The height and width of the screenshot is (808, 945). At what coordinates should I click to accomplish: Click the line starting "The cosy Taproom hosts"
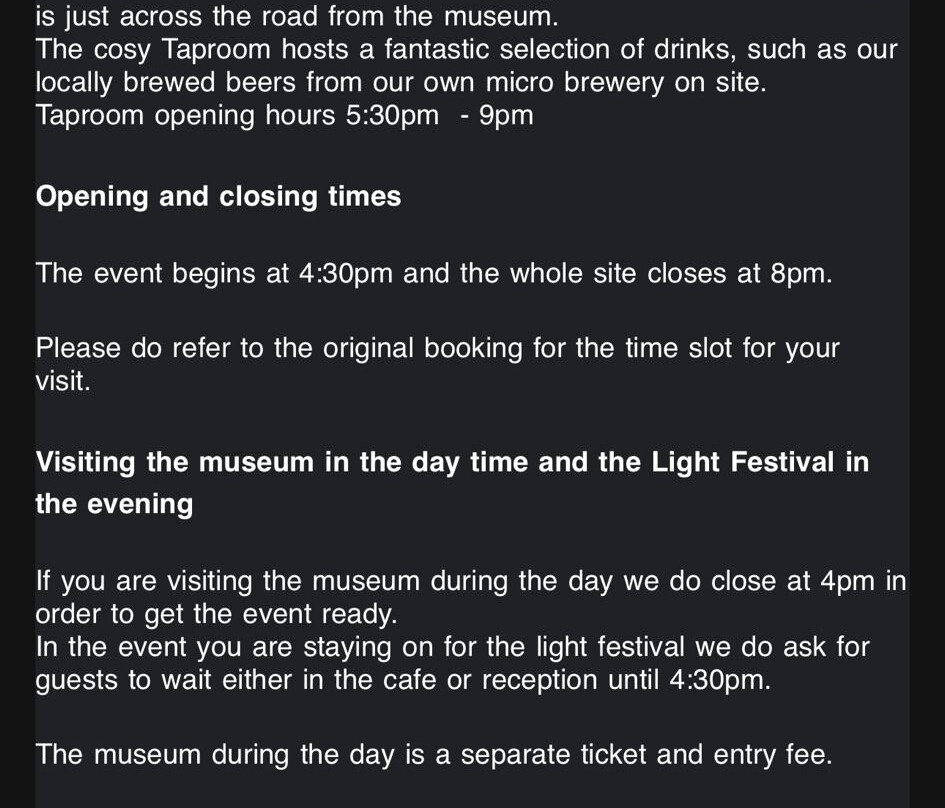(x=466, y=50)
